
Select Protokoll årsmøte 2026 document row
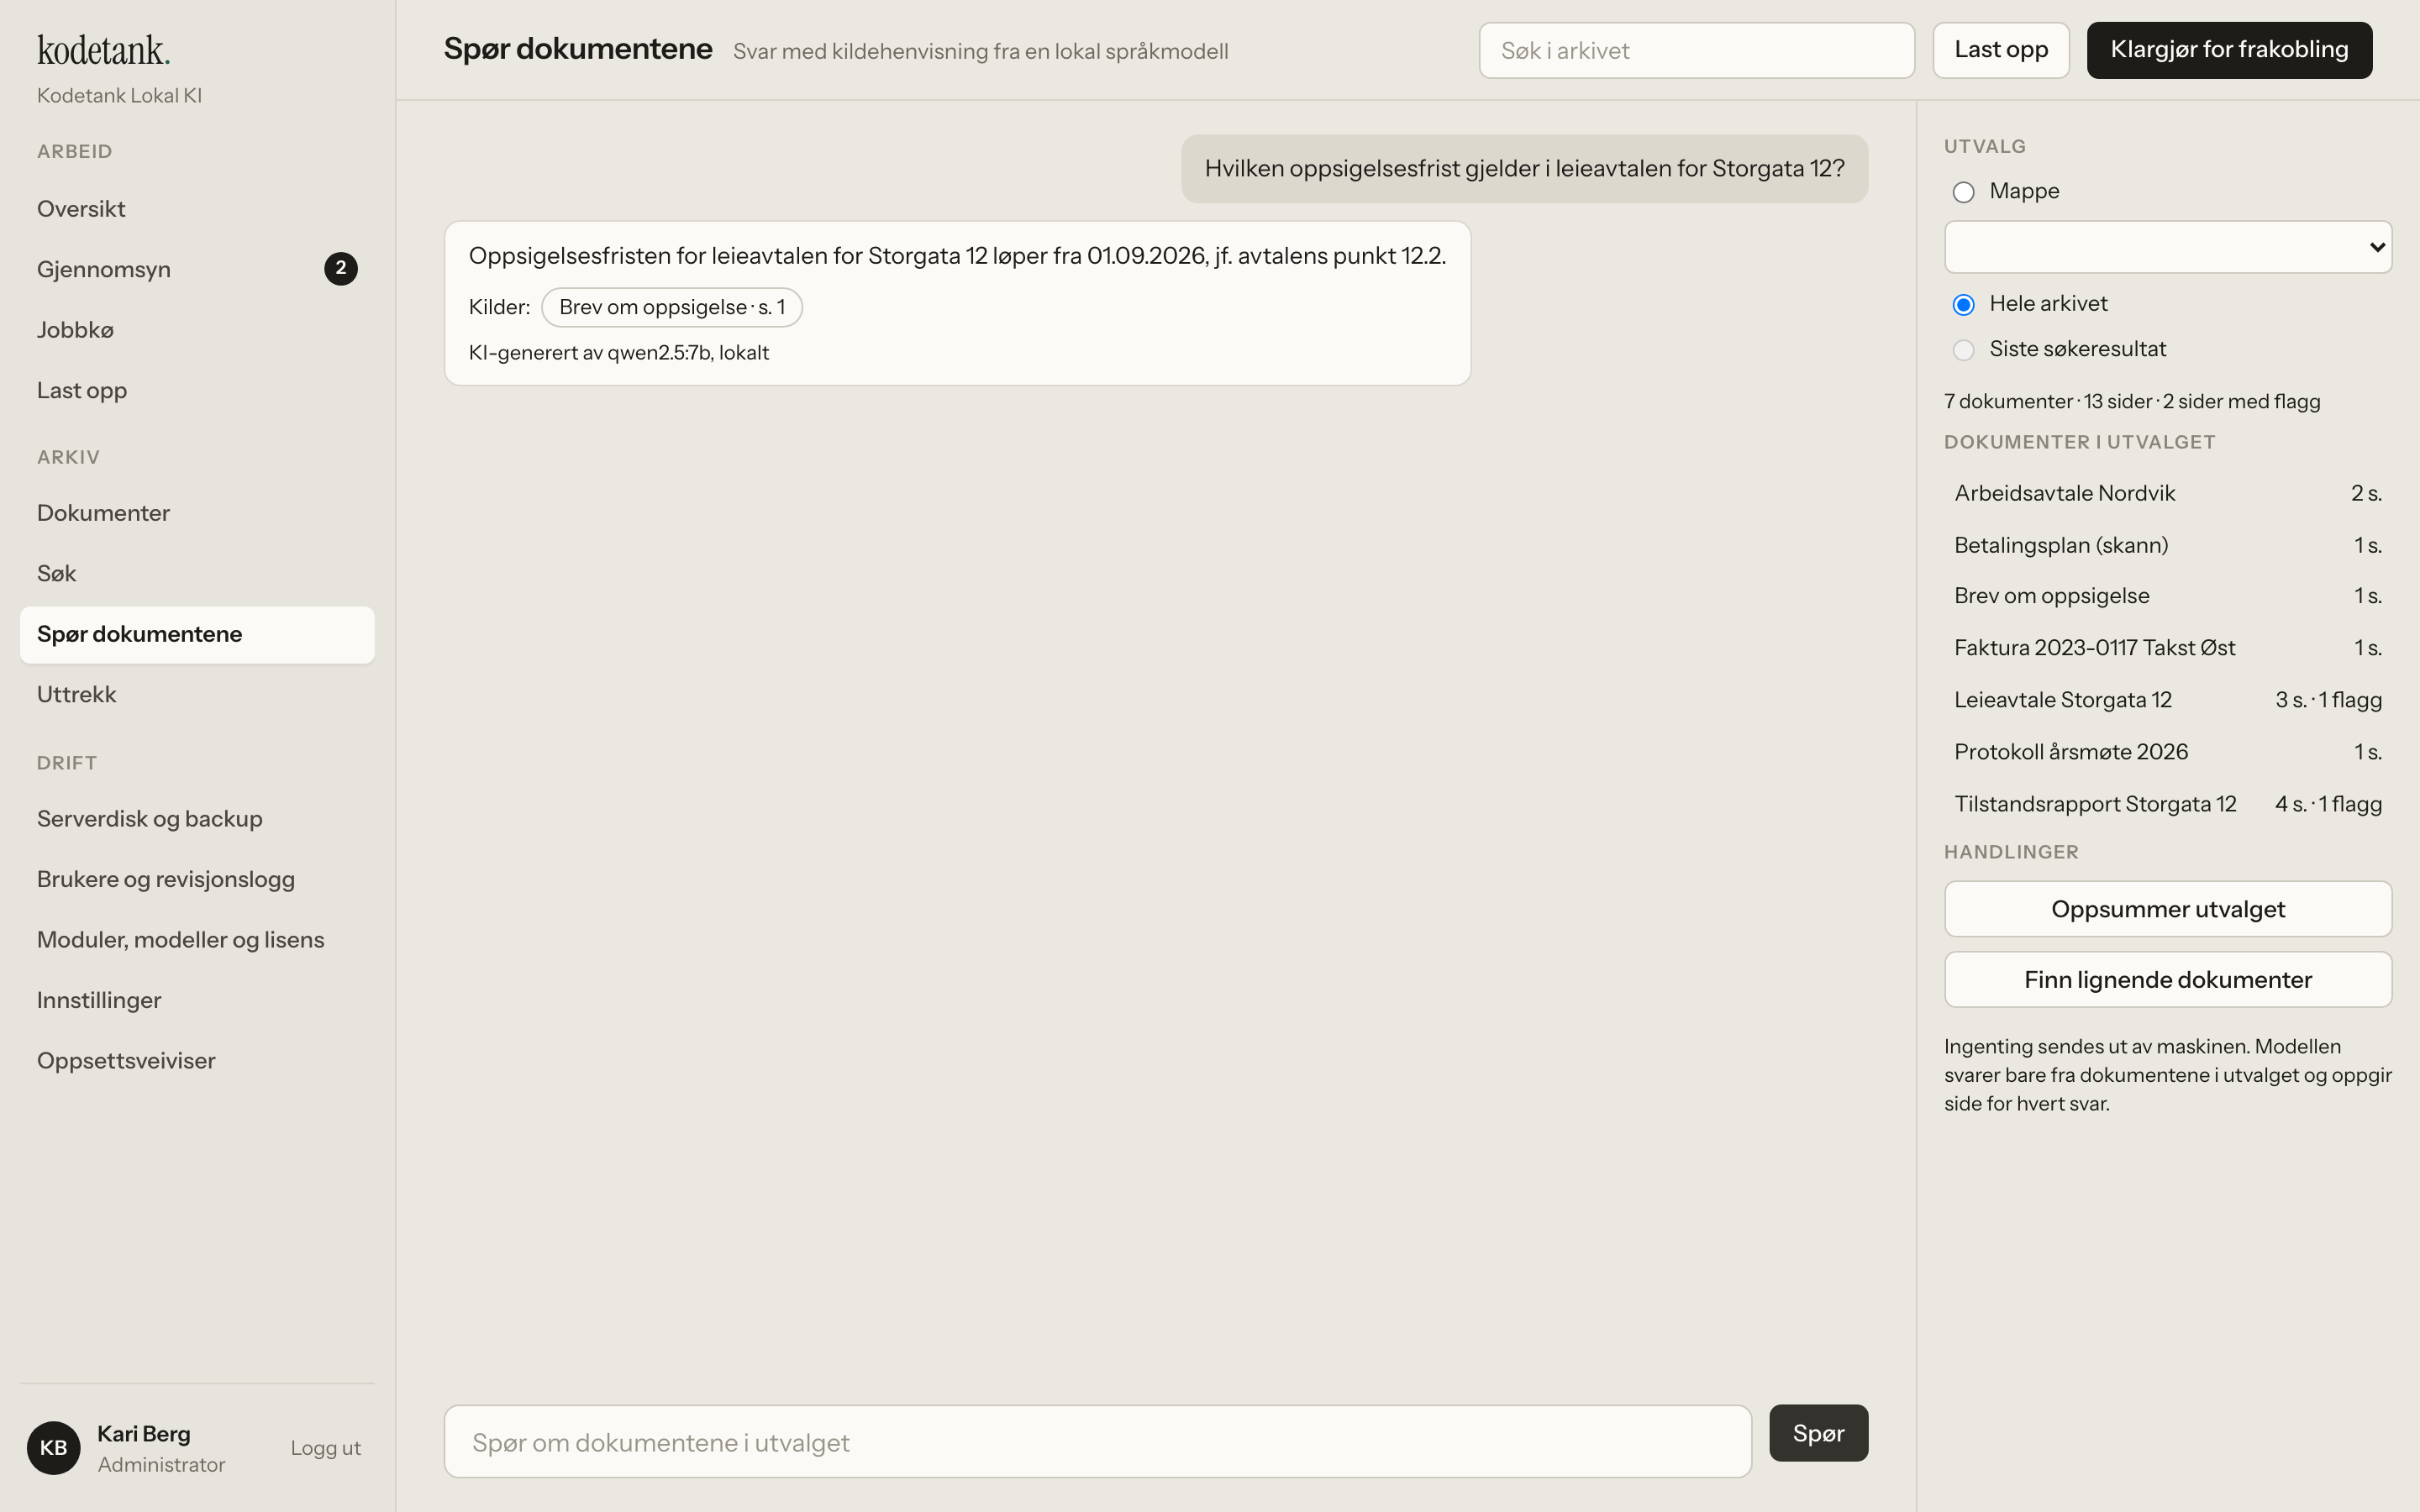(2167, 752)
